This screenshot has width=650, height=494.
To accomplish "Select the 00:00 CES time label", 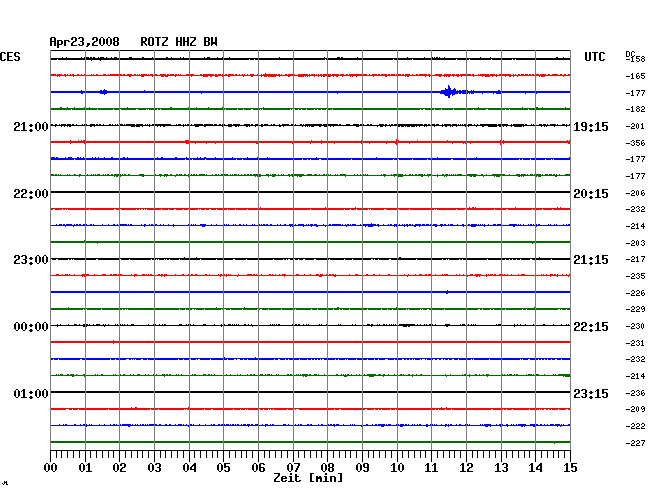I will coord(31,327).
